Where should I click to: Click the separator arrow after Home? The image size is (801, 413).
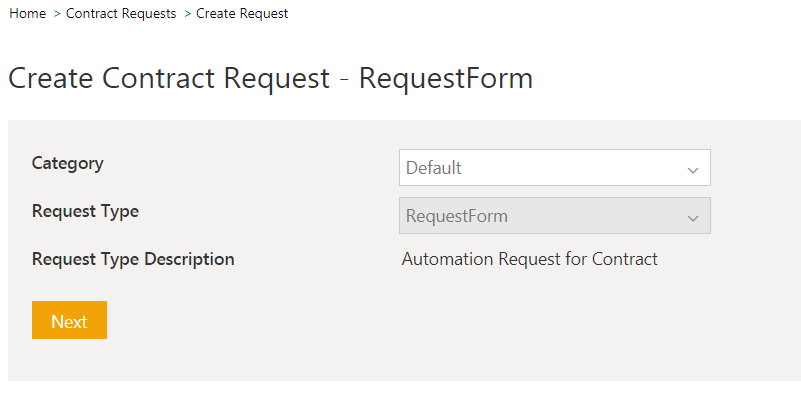pos(57,14)
